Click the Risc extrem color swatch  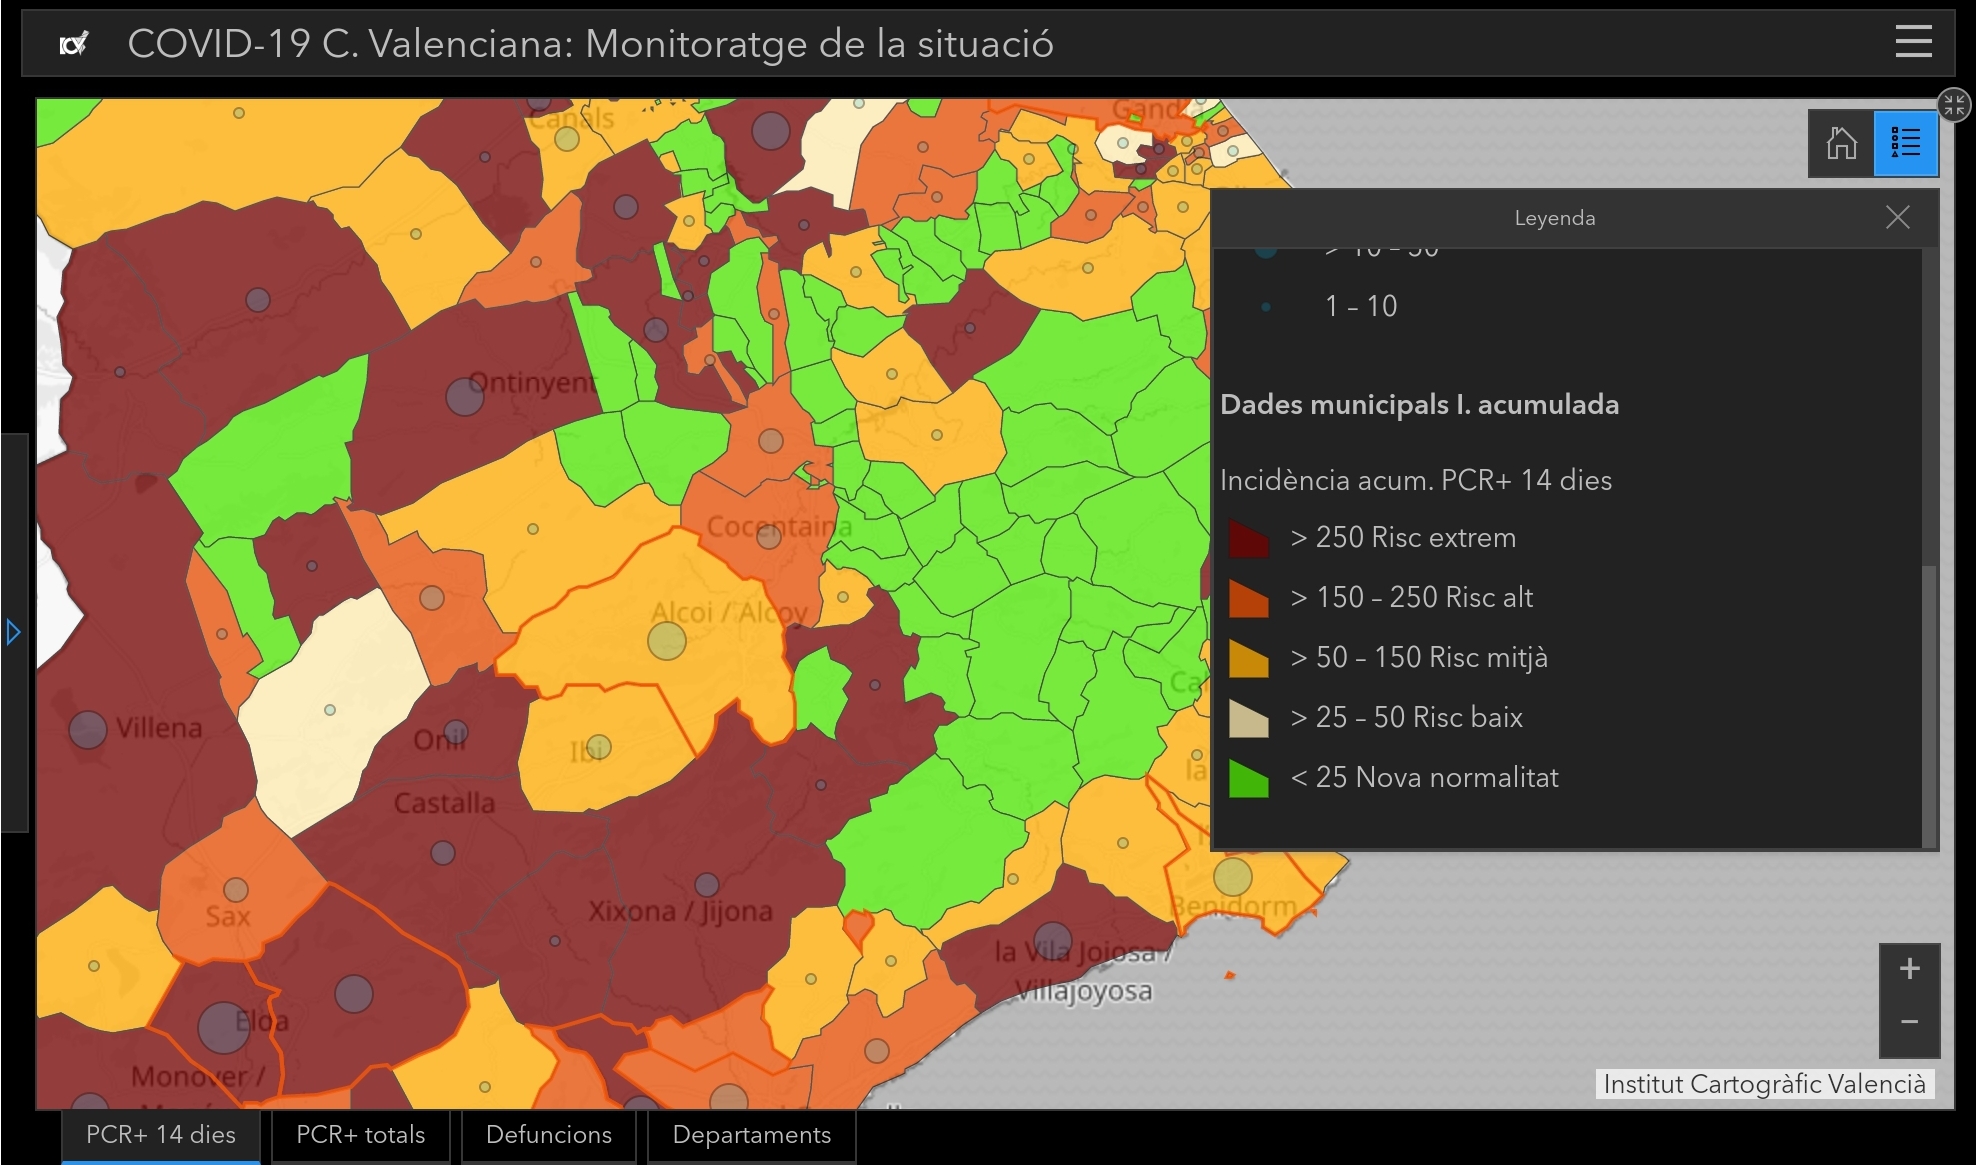coord(1248,539)
